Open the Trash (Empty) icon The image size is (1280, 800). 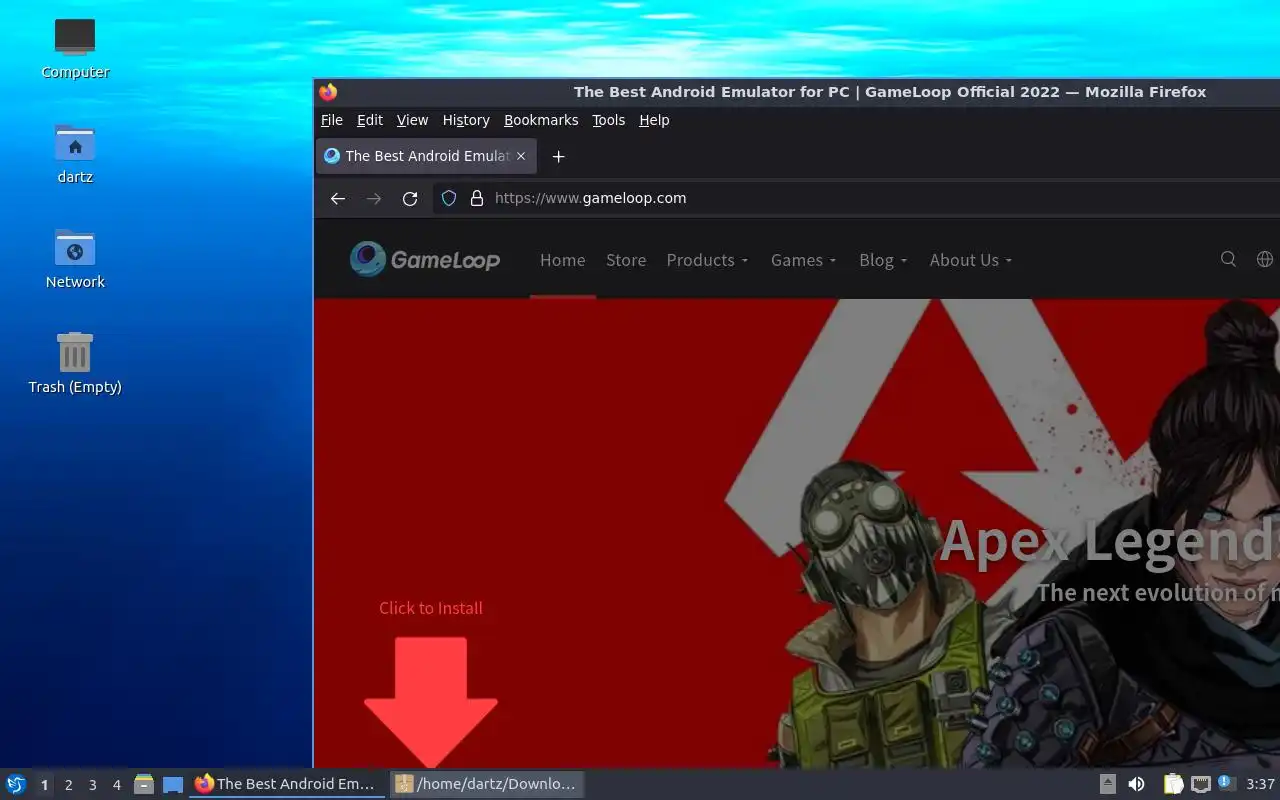click(75, 363)
